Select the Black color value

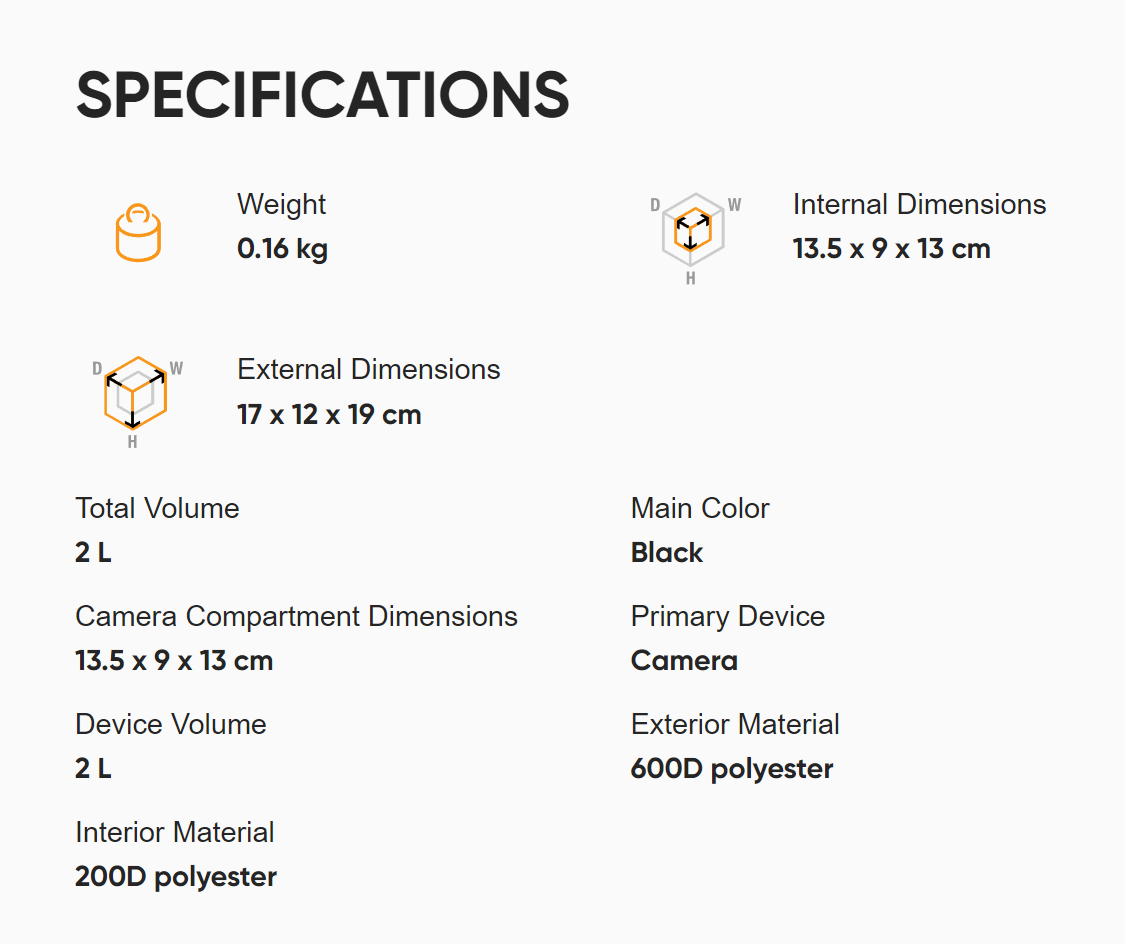[x=666, y=553]
